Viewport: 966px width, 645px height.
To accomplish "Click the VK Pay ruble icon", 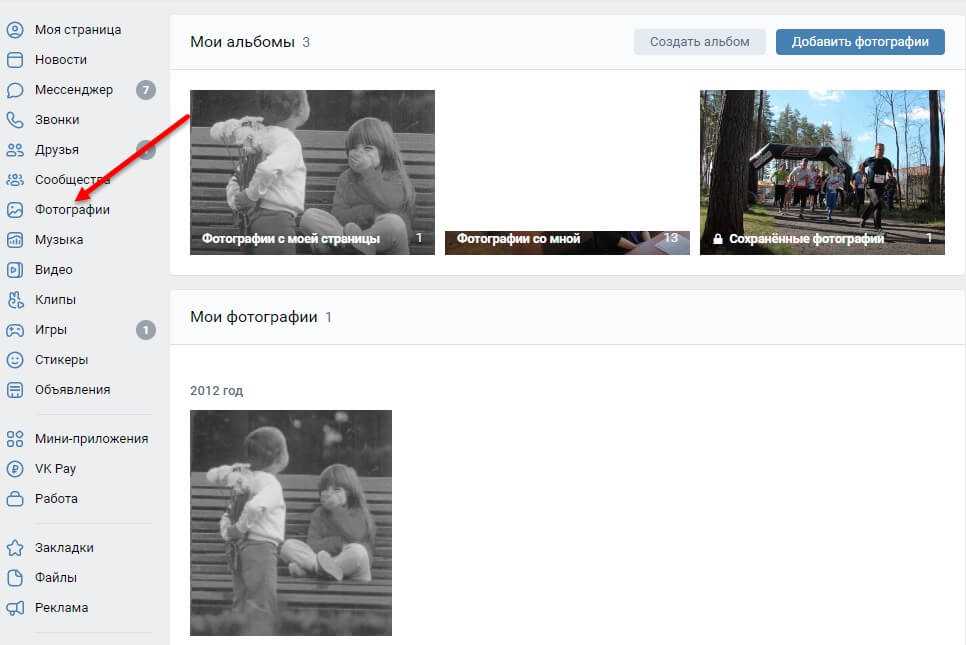I will tap(15, 469).
